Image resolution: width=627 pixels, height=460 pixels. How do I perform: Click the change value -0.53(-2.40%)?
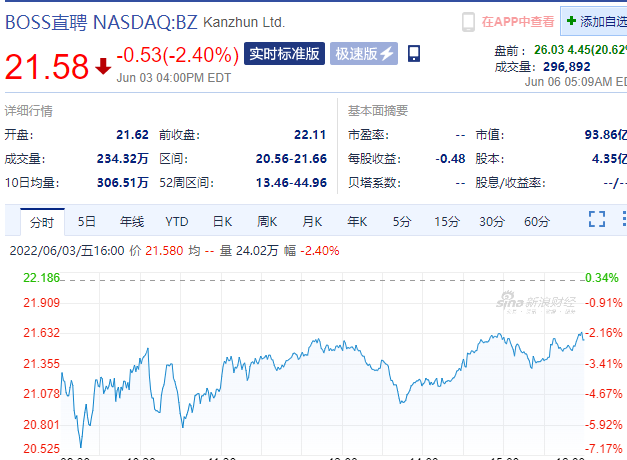click(178, 55)
